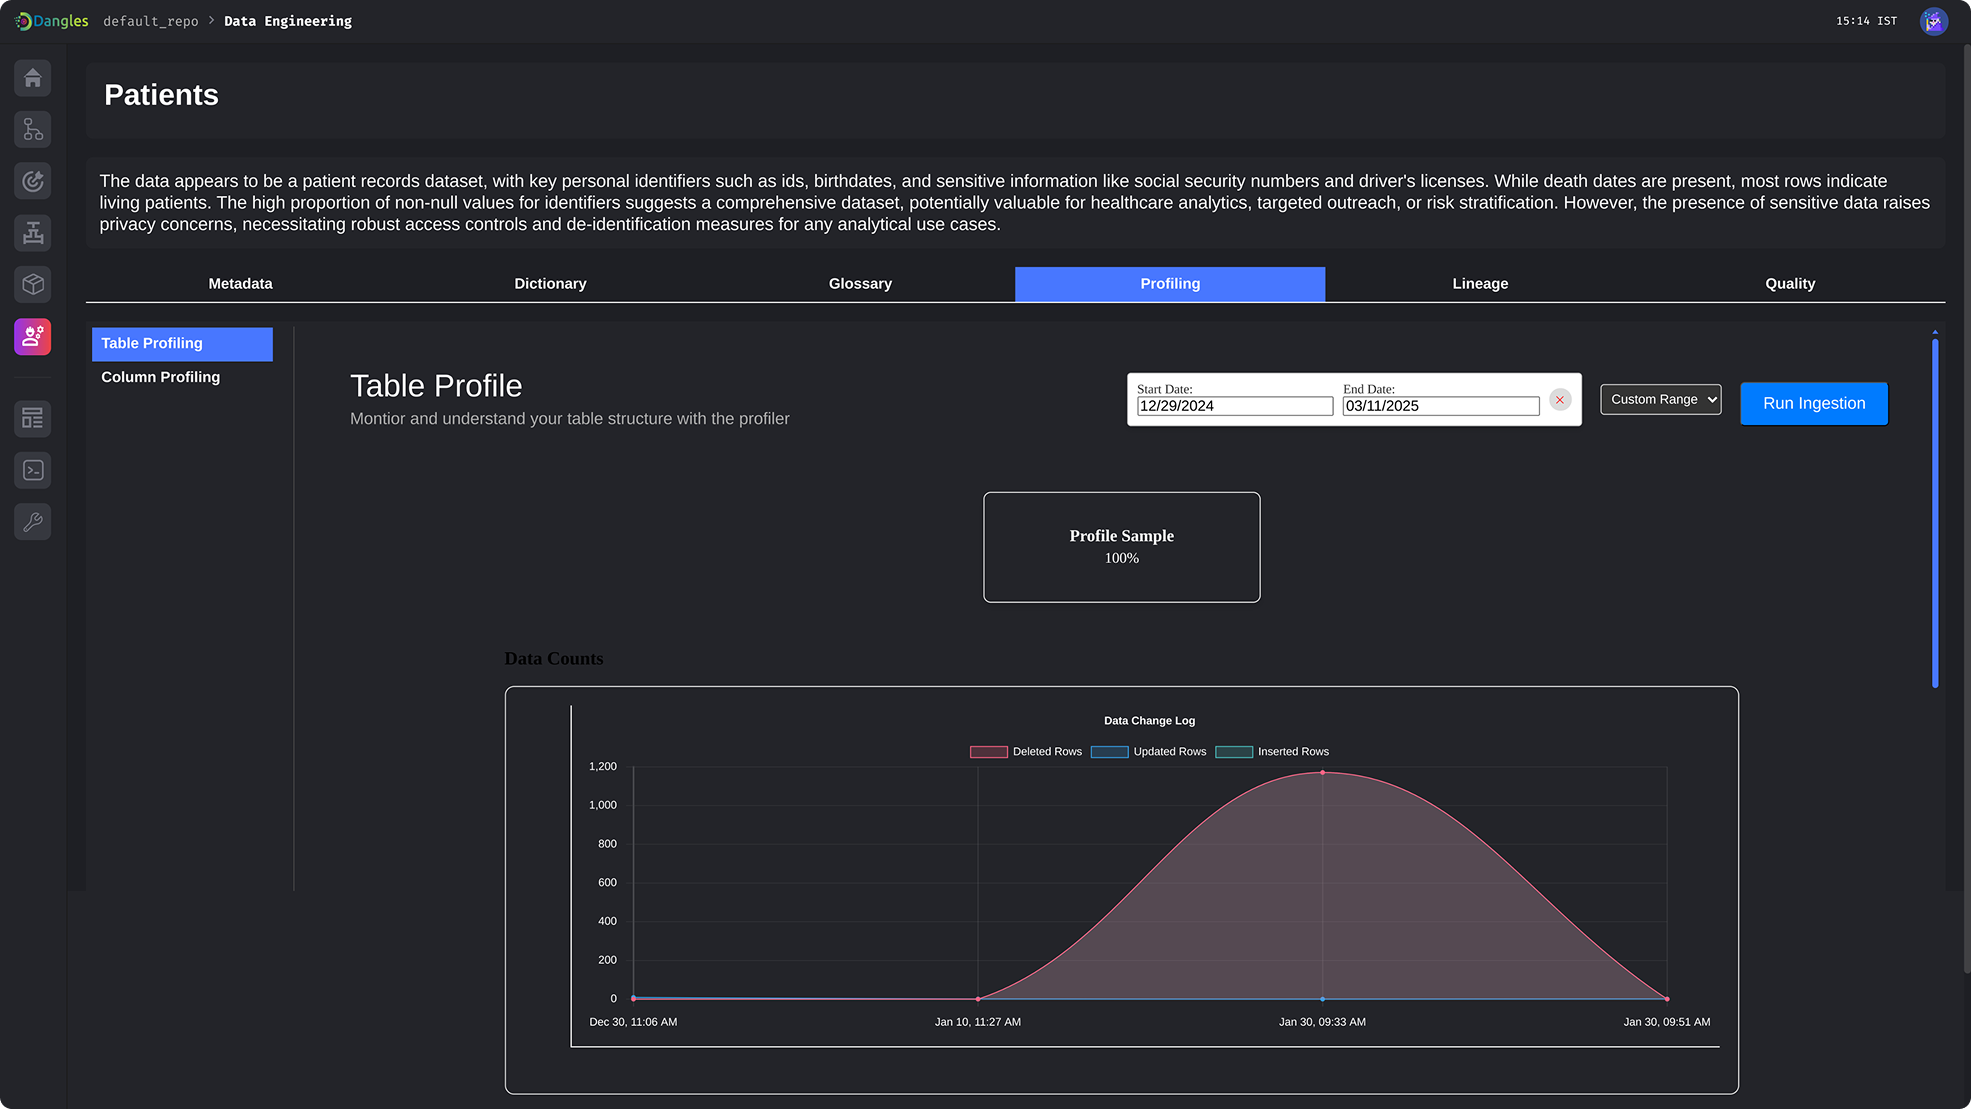Viewport: 1971px width, 1109px height.
Task: Open user avatar in top bar
Action: 1934,21
